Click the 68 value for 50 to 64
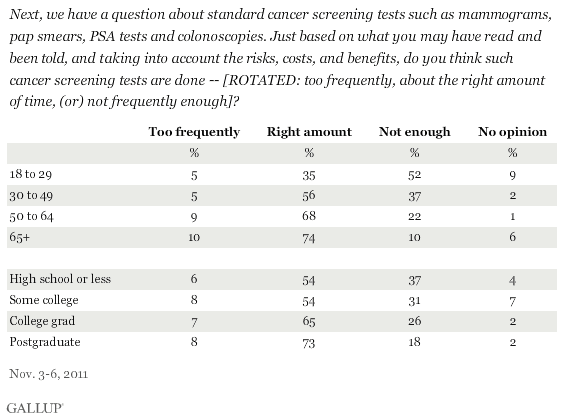 (x=309, y=216)
